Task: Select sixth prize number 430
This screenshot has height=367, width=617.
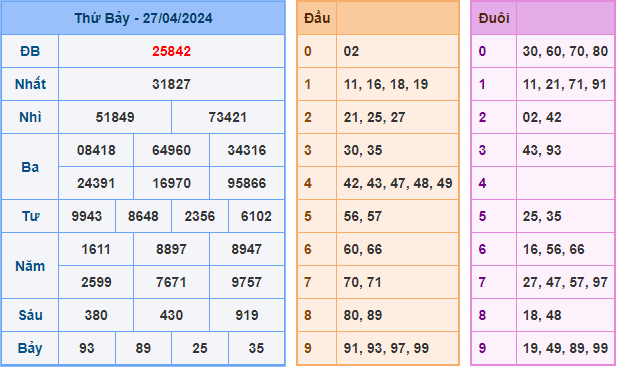Action: click(x=172, y=315)
